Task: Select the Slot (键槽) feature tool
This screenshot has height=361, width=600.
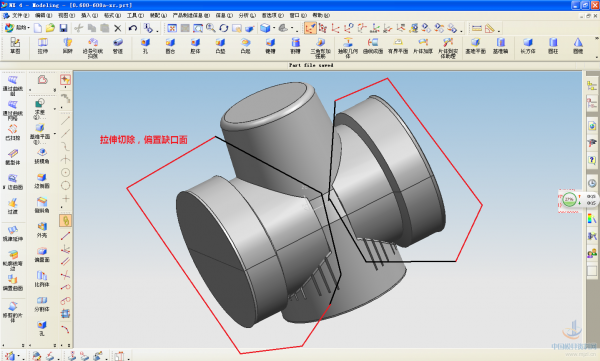Action: tap(270, 46)
